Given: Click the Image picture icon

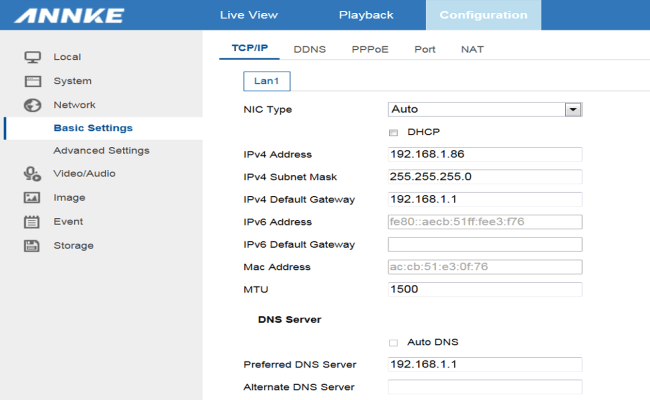Looking at the screenshot, I should click(x=32, y=198).
